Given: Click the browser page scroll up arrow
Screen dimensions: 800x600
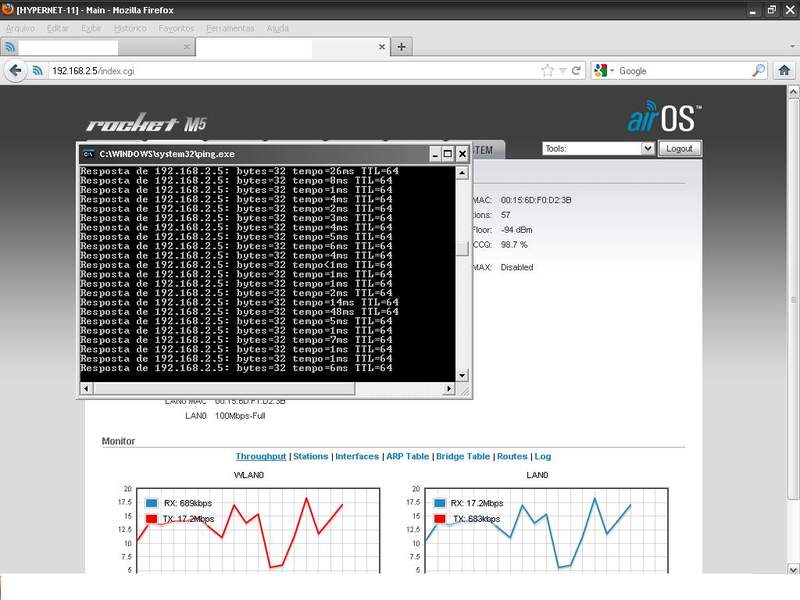Looking at the screenshot, I should click(793, 92).
